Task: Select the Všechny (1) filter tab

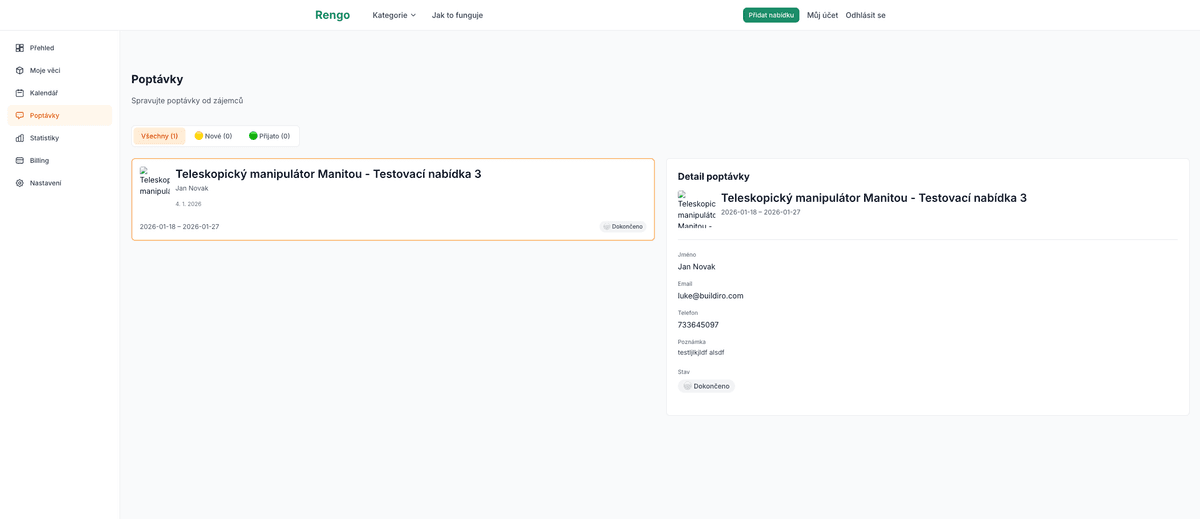Action: (159, 136)
